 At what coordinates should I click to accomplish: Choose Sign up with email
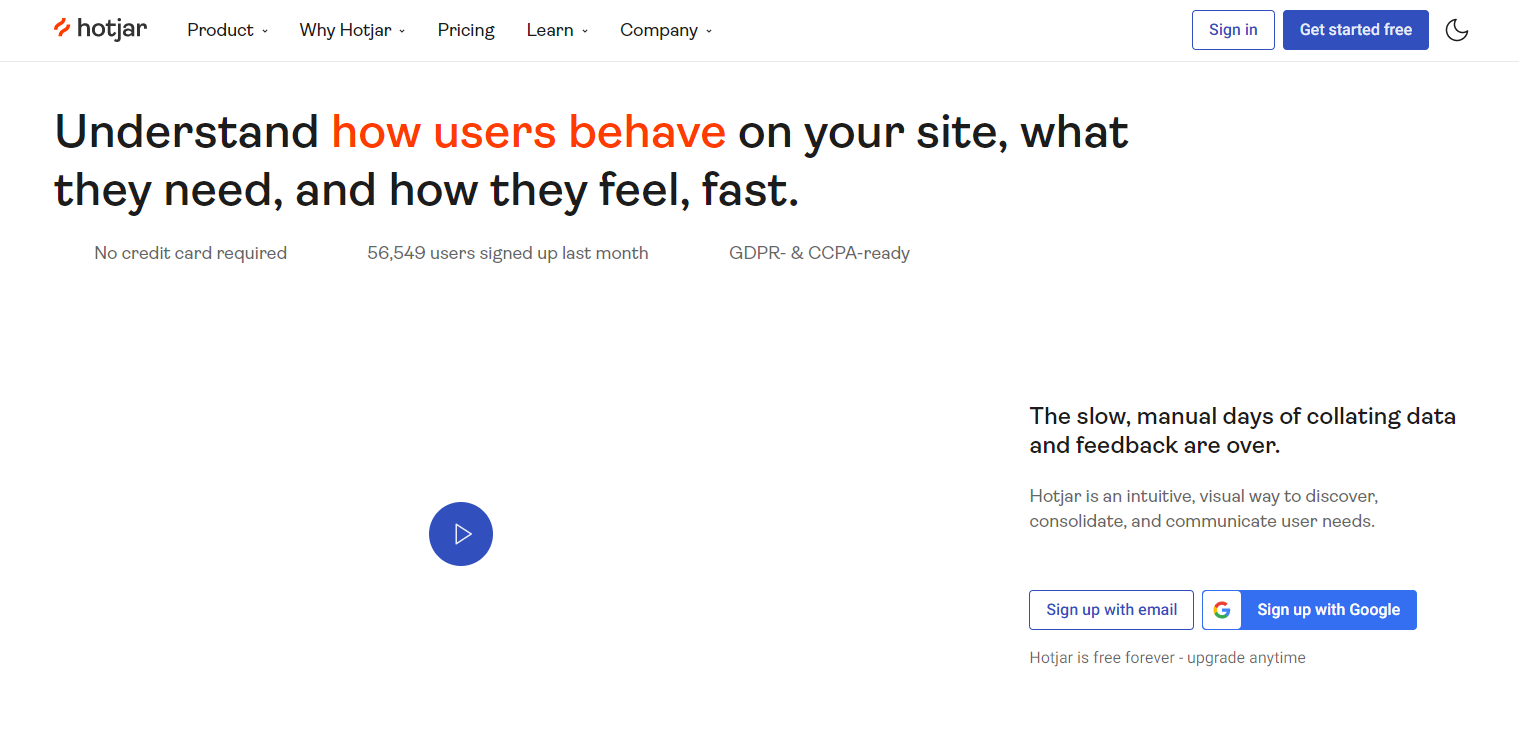(1111, 610)
